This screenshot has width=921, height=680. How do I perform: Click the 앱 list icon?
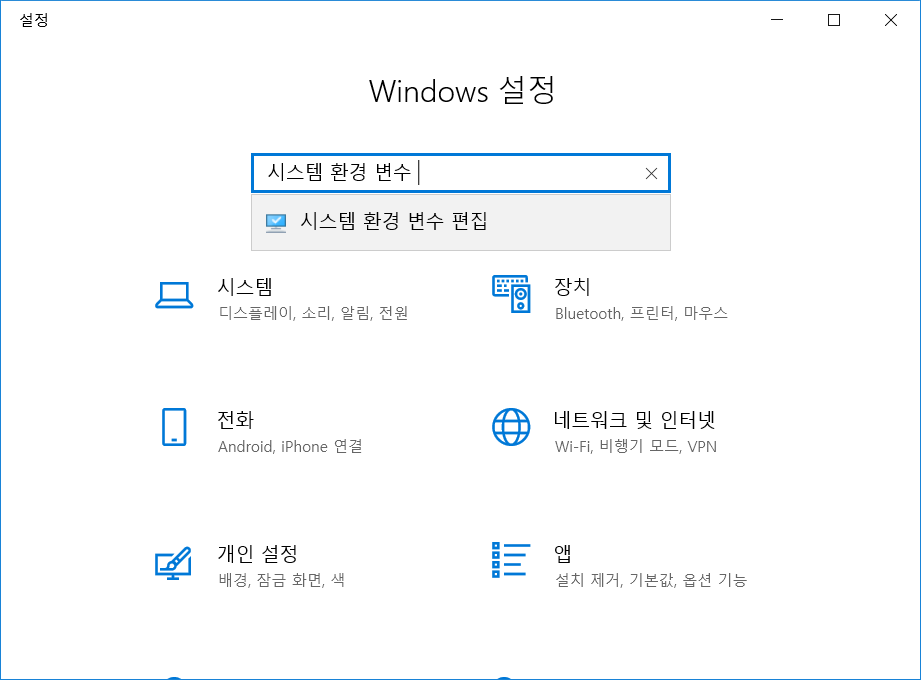pos(511,560)
